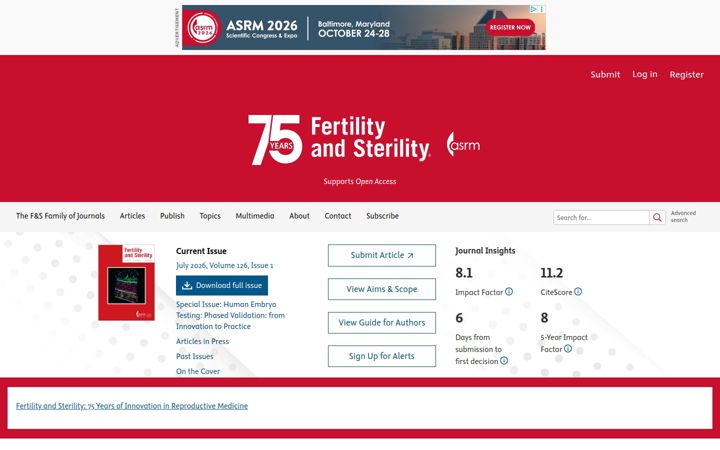Open the Human Embryo Testing special issue link

pos(231,315)
